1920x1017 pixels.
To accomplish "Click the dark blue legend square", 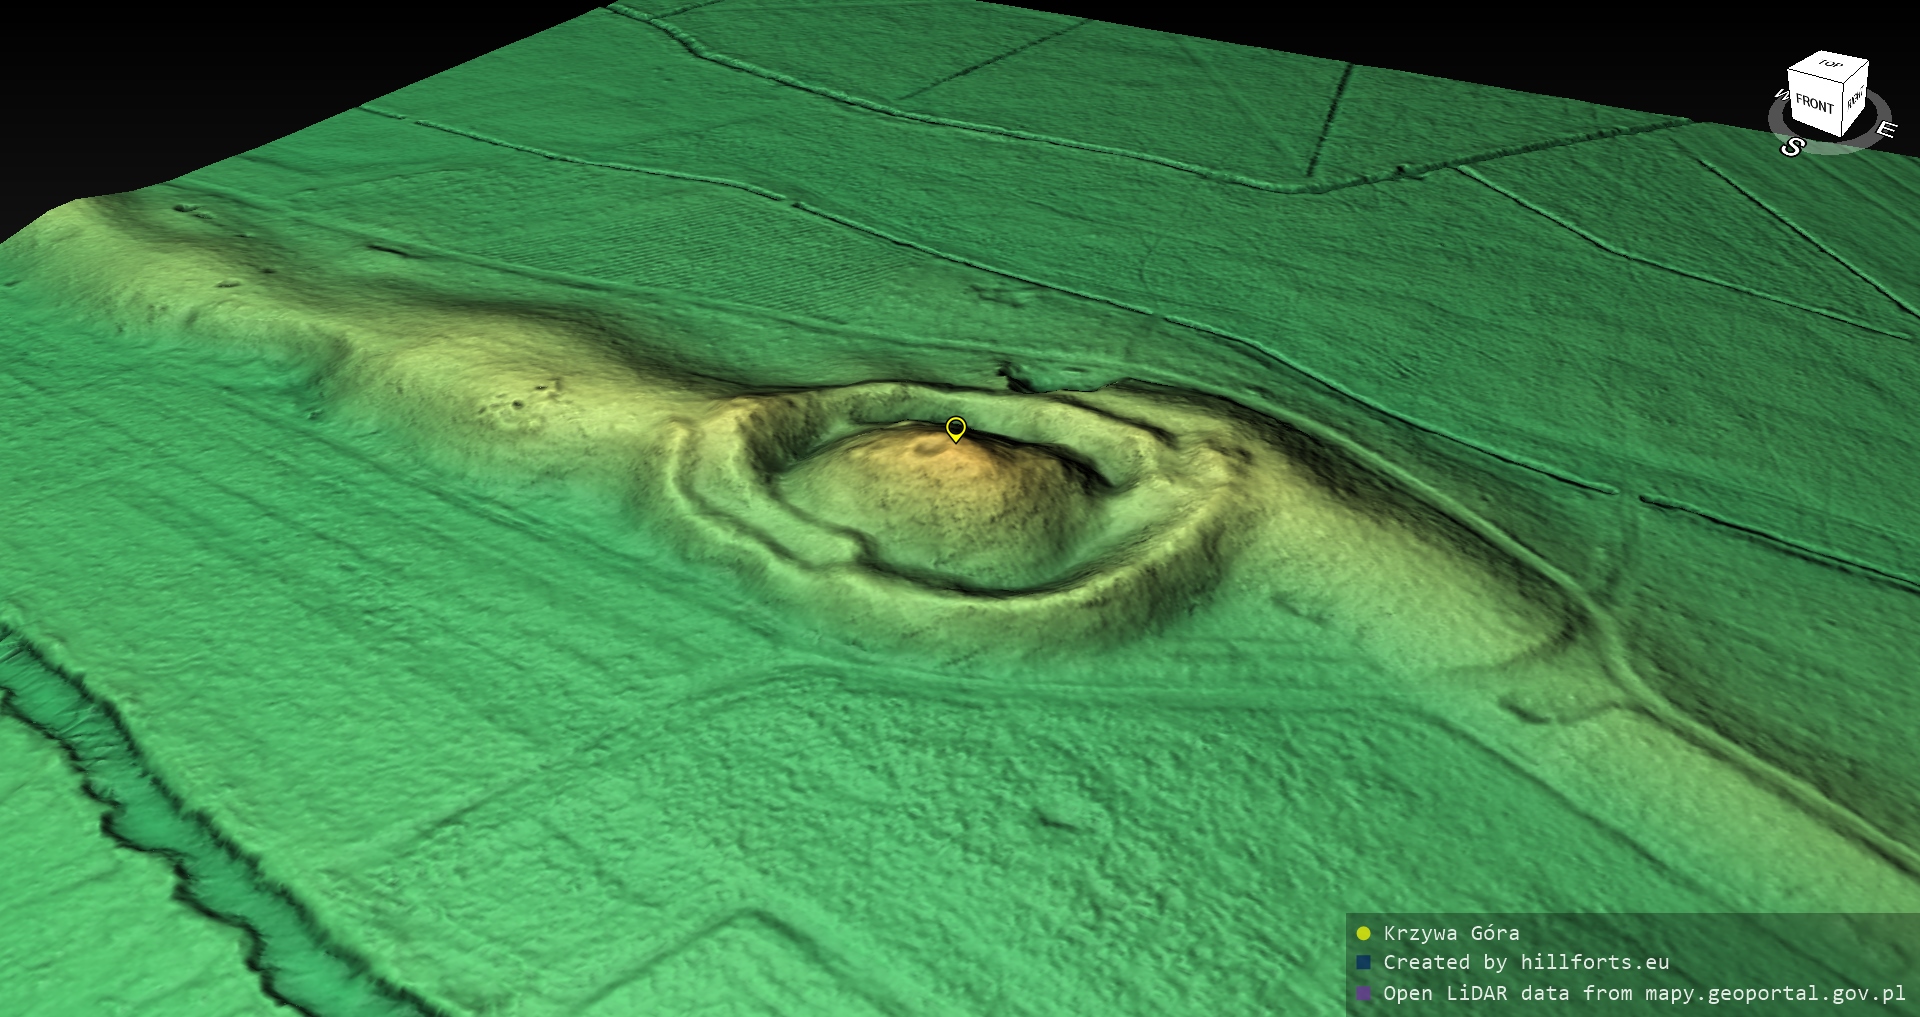I will pyautogui.click(x=1363, y=963).
